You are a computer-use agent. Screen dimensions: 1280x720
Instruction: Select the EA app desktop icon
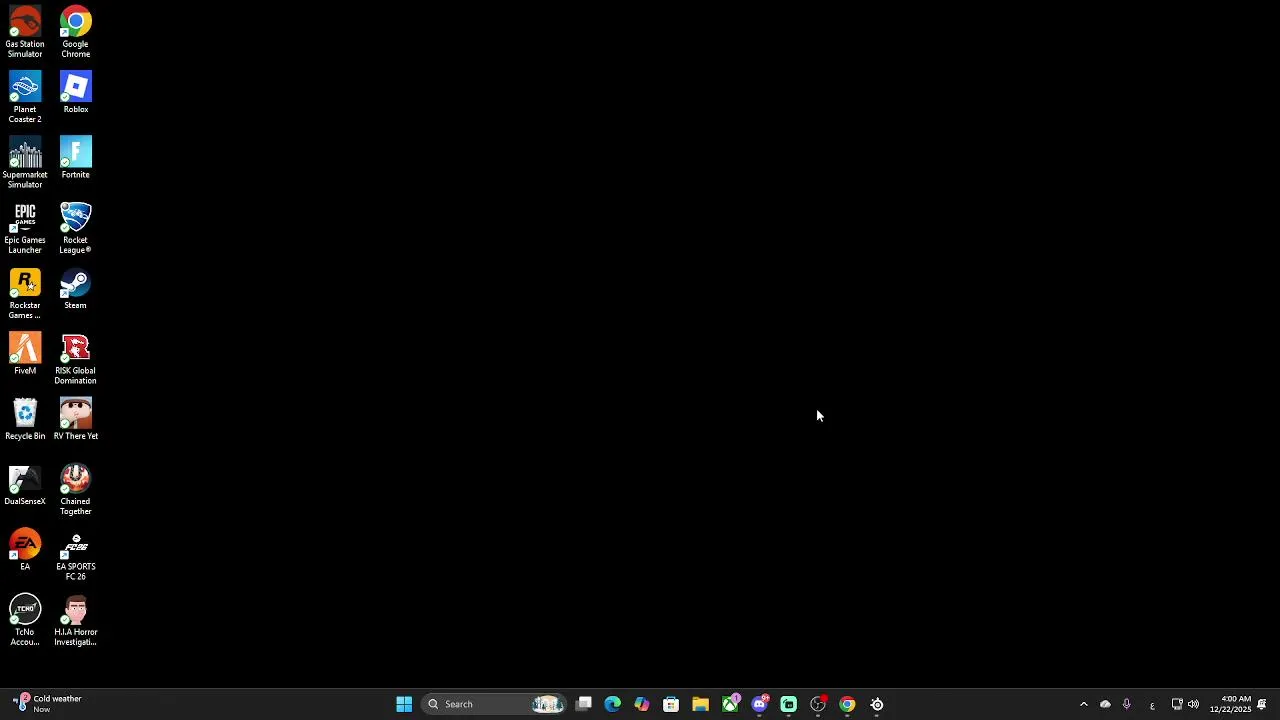(x=25, y=550)
